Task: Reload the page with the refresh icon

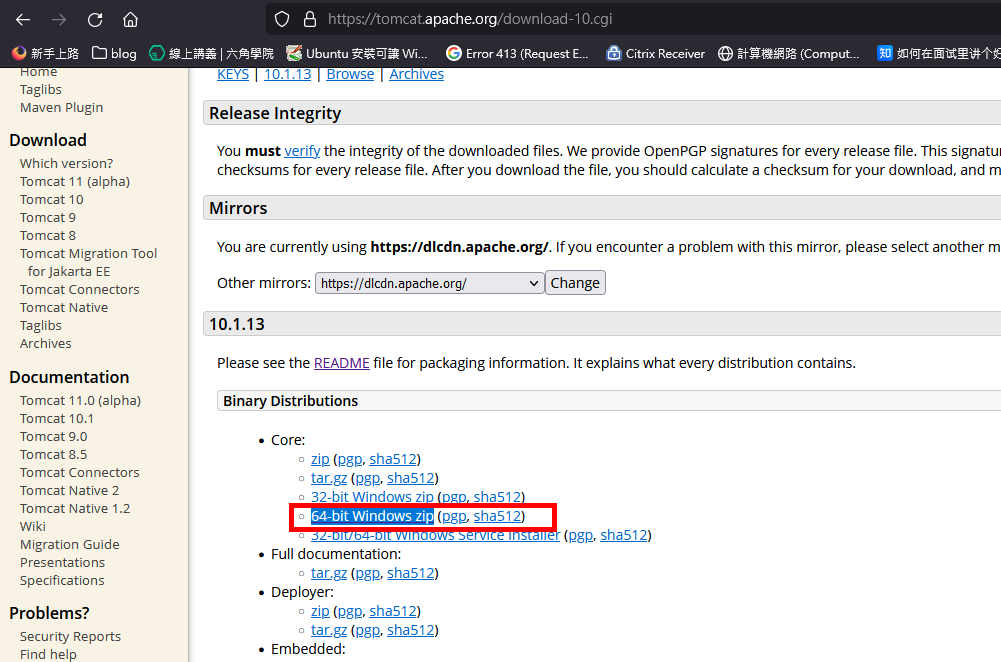Action: [x=95, y=20]
